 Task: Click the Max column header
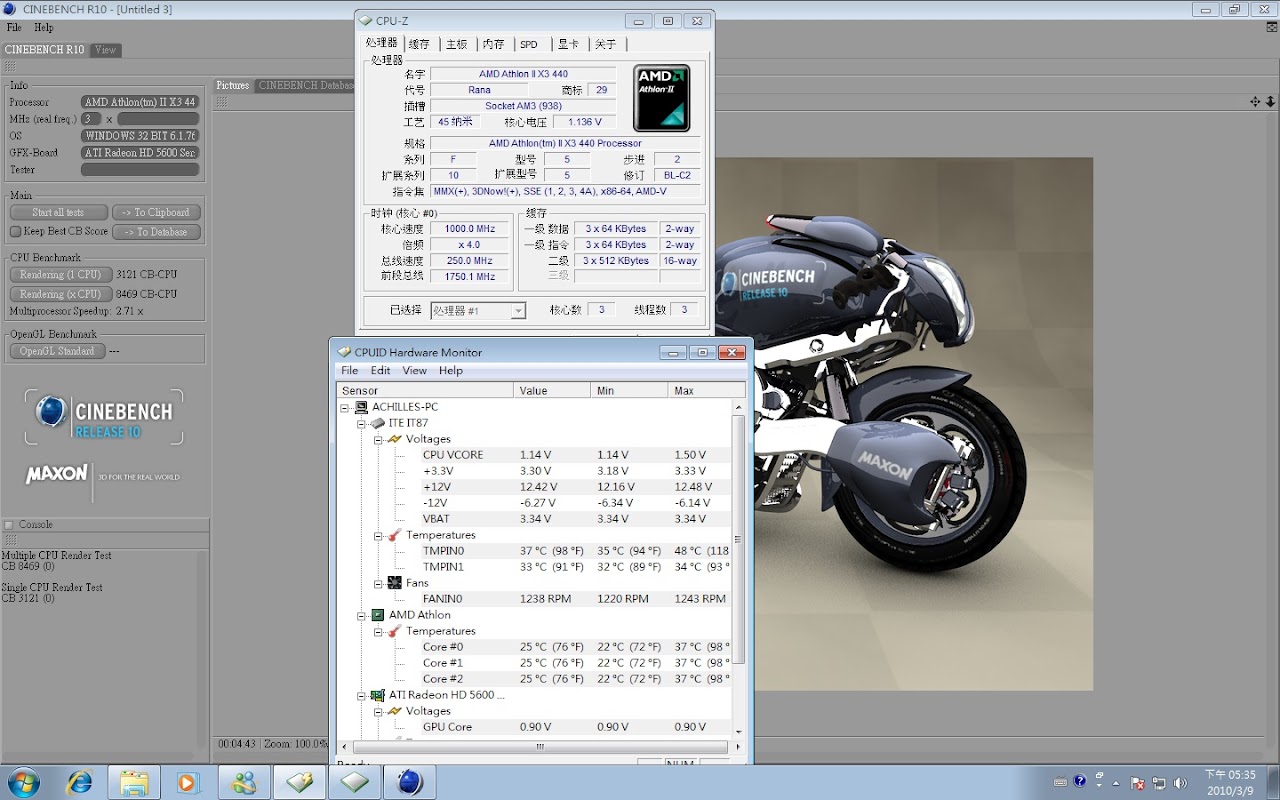(707, 390)
